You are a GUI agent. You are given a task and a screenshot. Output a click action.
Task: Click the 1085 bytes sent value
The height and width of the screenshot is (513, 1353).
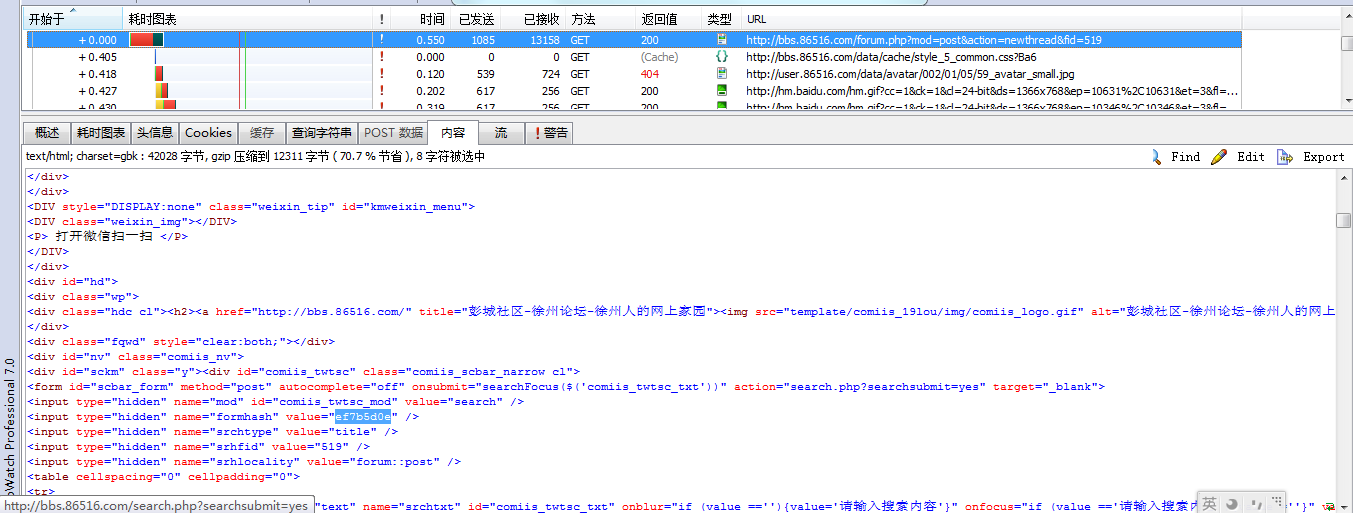click(x=483, y=40)
